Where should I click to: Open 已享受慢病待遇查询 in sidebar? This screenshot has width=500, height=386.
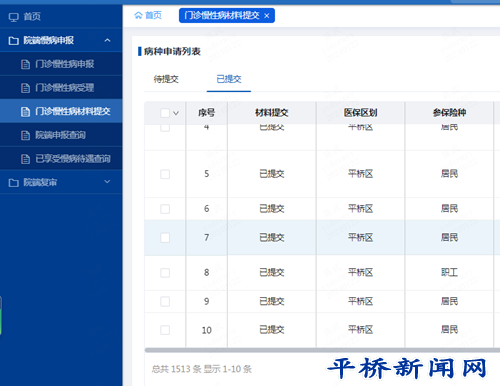click(61, 159)
